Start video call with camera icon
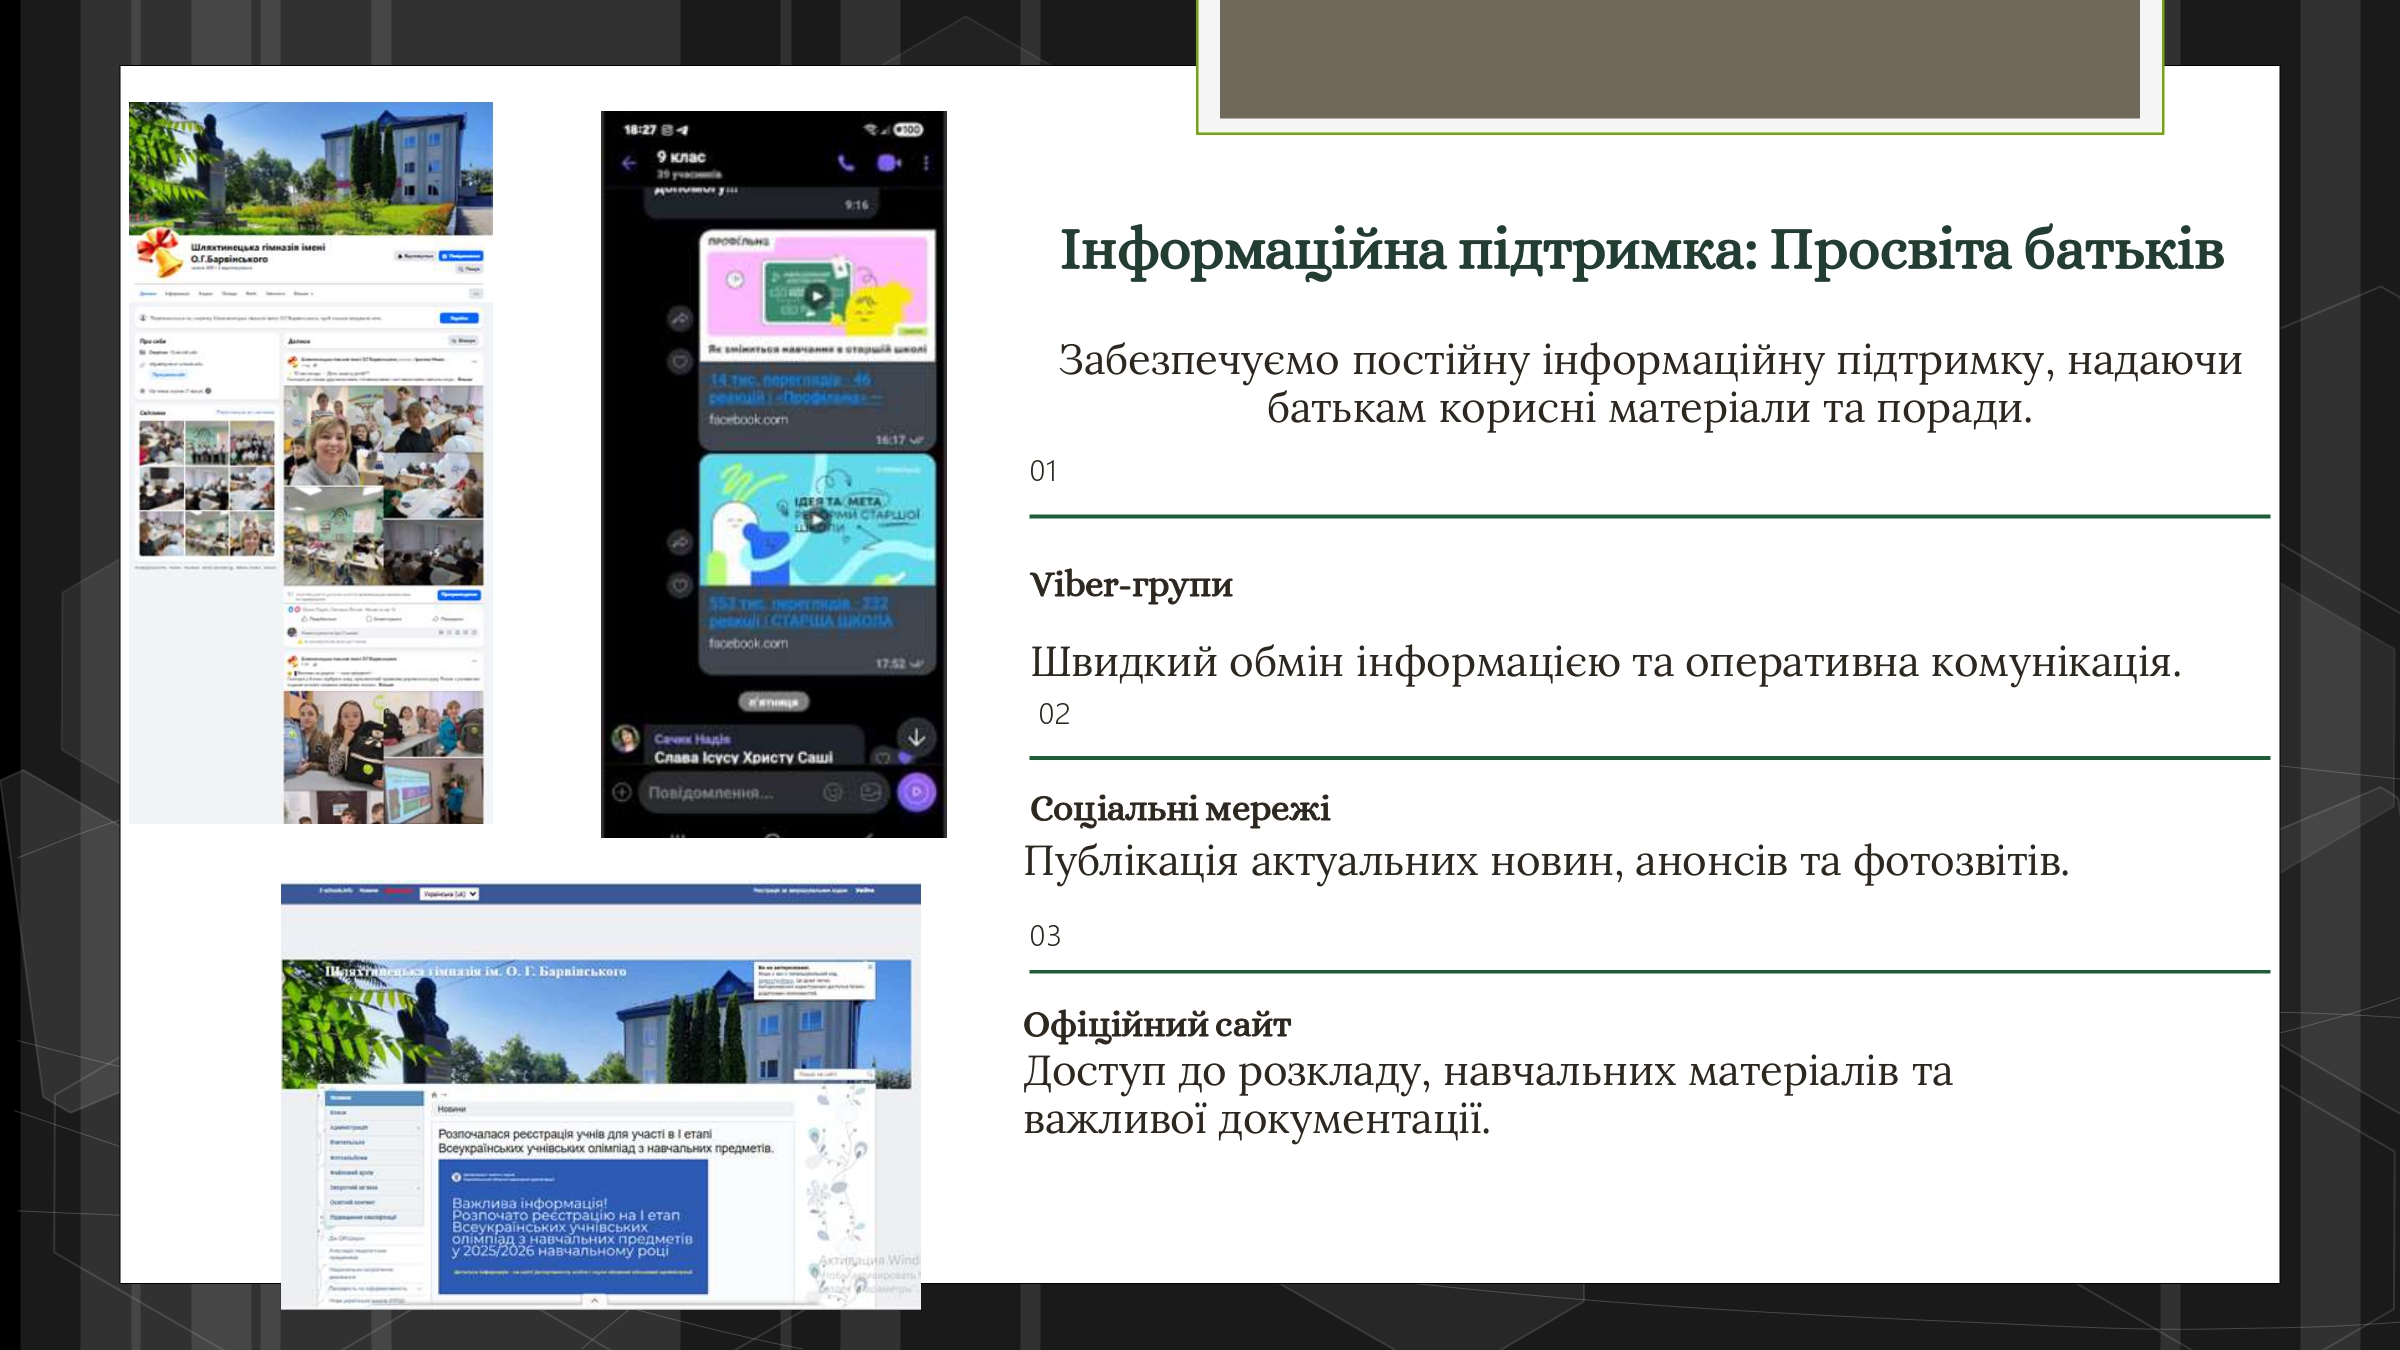This screenshot has height=1350, width=2400. click(888, 163)
